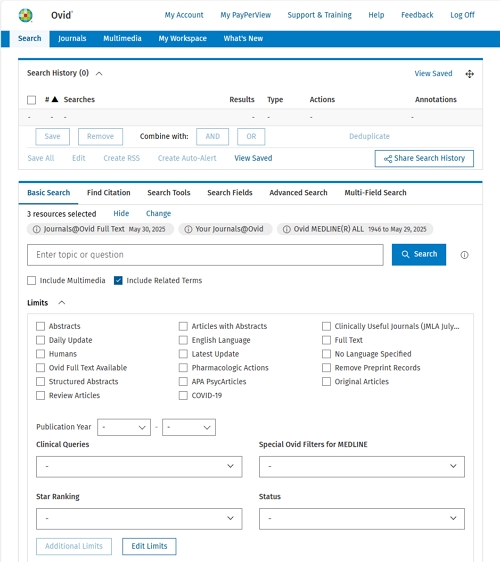Click View Saved at panel top right
500x562 pixels.
click(x=433, y=73)
